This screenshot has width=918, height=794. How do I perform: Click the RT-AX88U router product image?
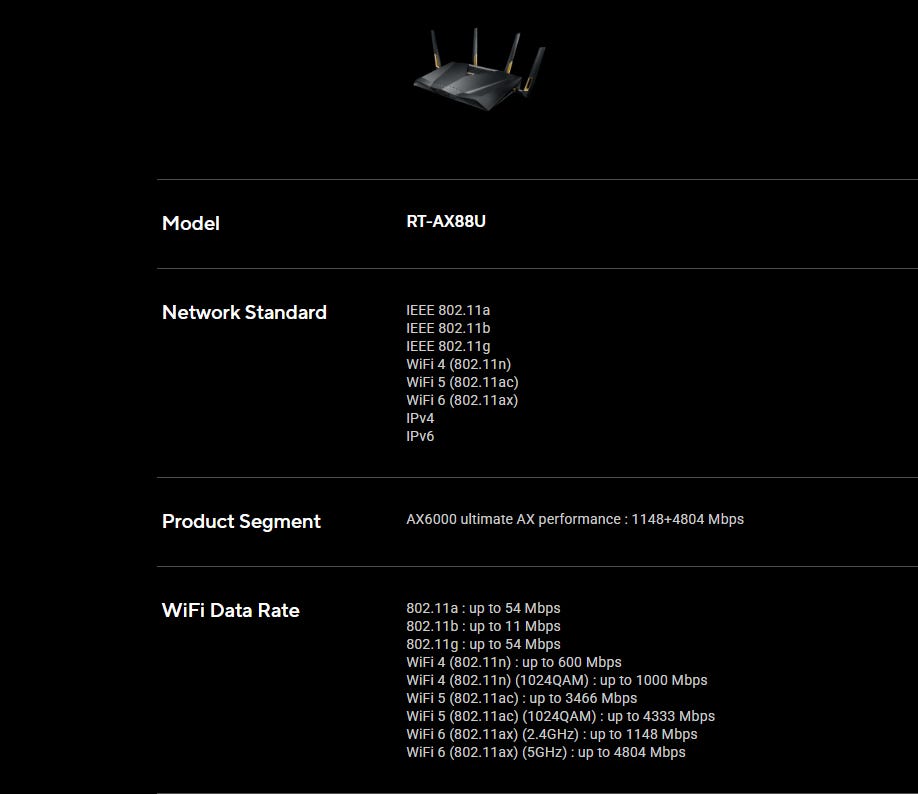[x=479, y=70]
